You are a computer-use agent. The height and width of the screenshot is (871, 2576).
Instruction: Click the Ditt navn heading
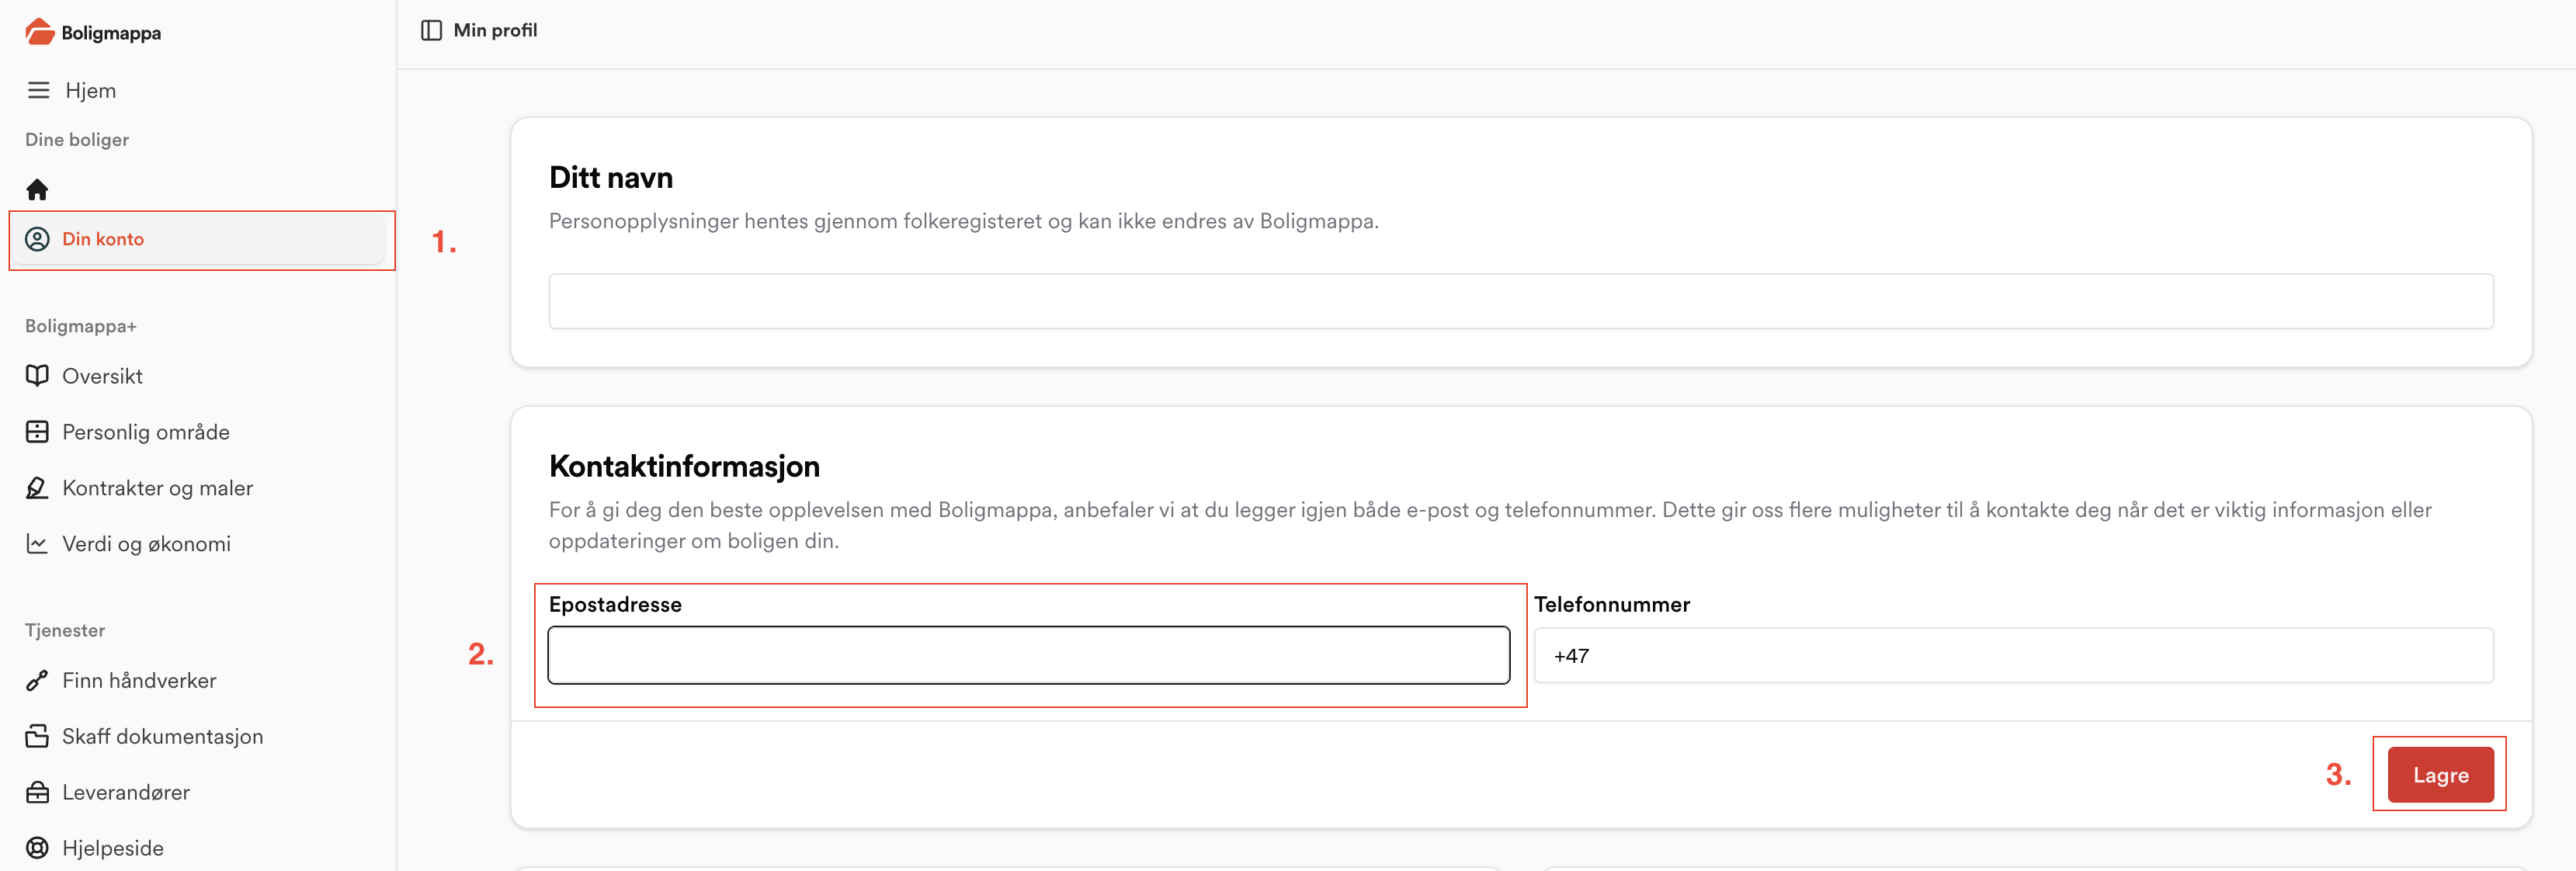[611, 177]
